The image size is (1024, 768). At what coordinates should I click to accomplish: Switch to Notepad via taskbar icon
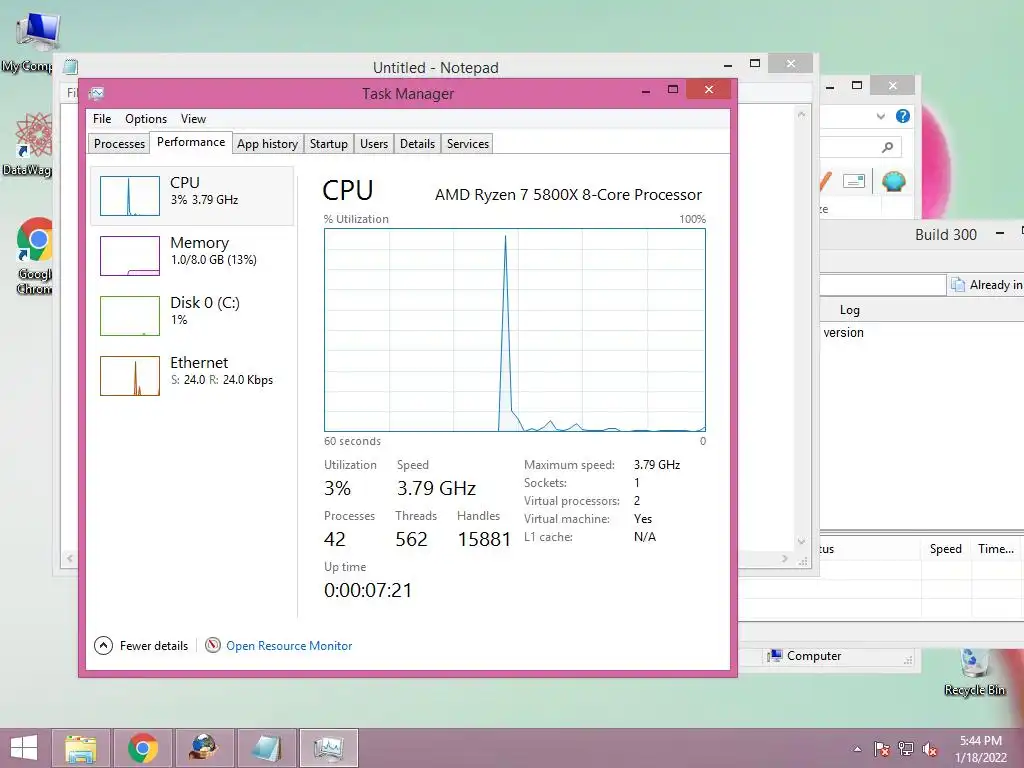click(x=265, y=748)
